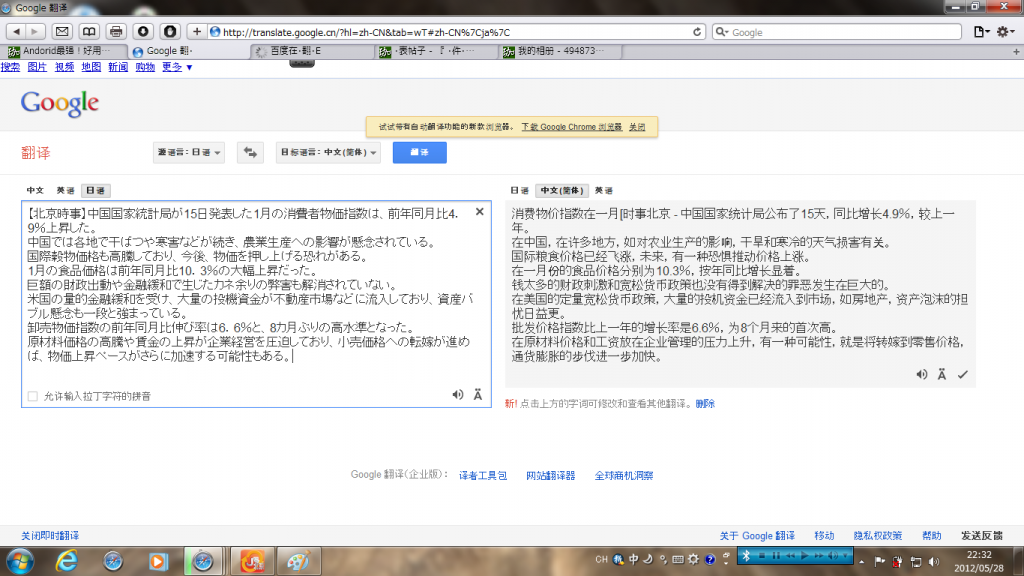The width and height of the screenshot is (1024, 576).
Task: Open the volume control in system tray
Action: coord(934,562)
